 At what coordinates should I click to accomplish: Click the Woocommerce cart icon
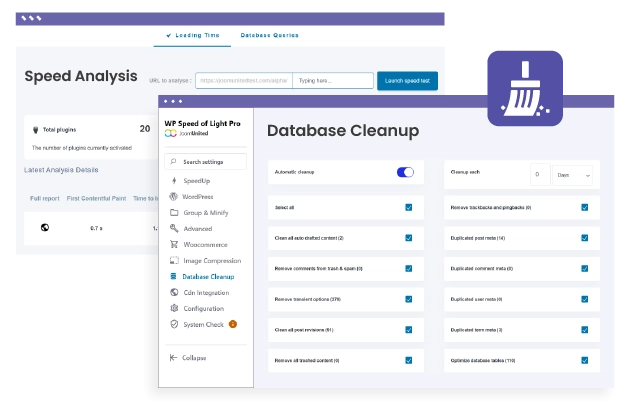pos(174,244)
